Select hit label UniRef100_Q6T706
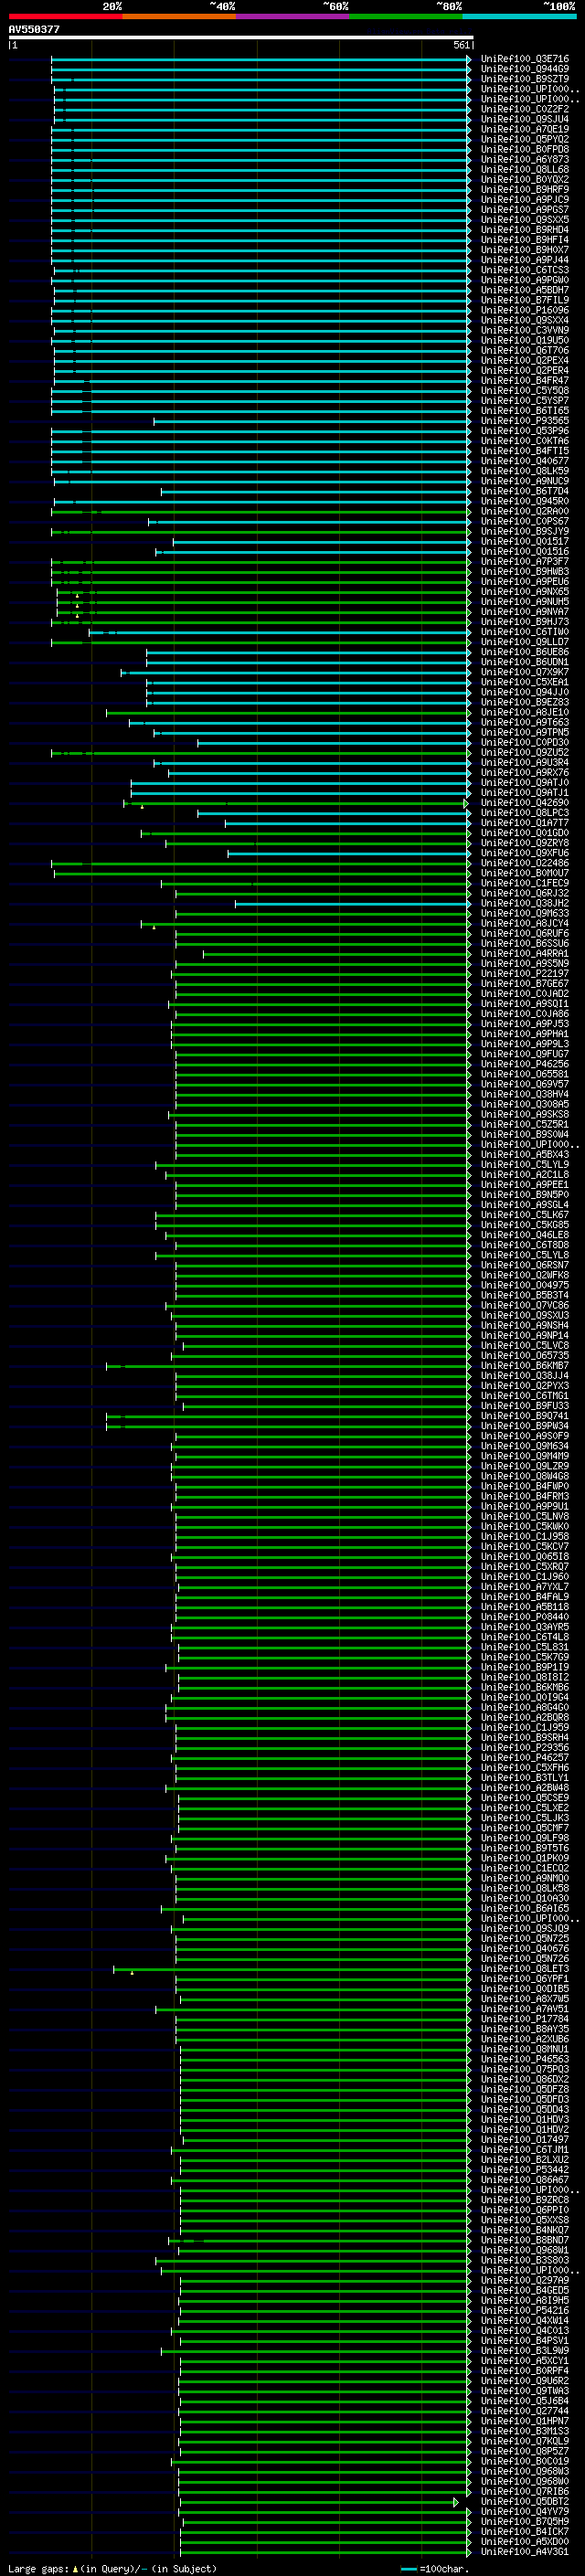This screenshot has height=2576, width=585. point(525,350)
